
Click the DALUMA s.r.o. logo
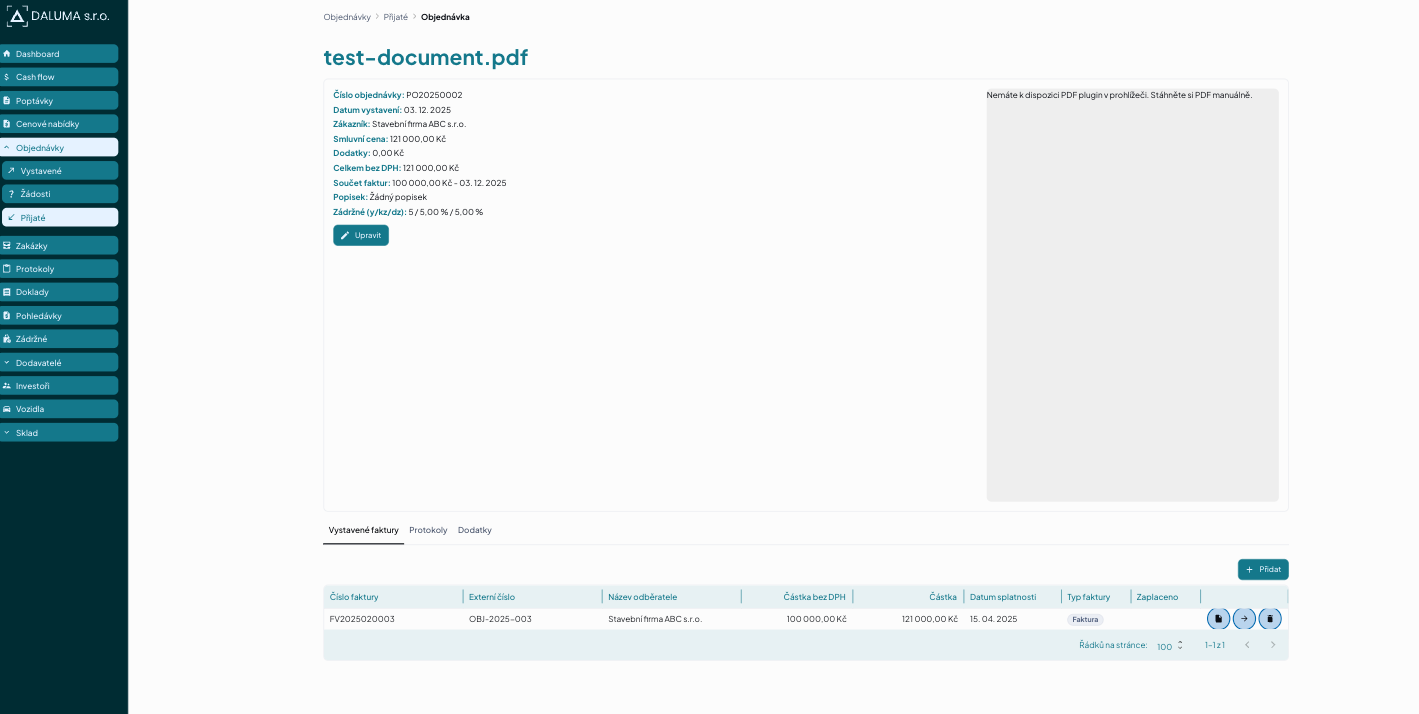(58, 16)
